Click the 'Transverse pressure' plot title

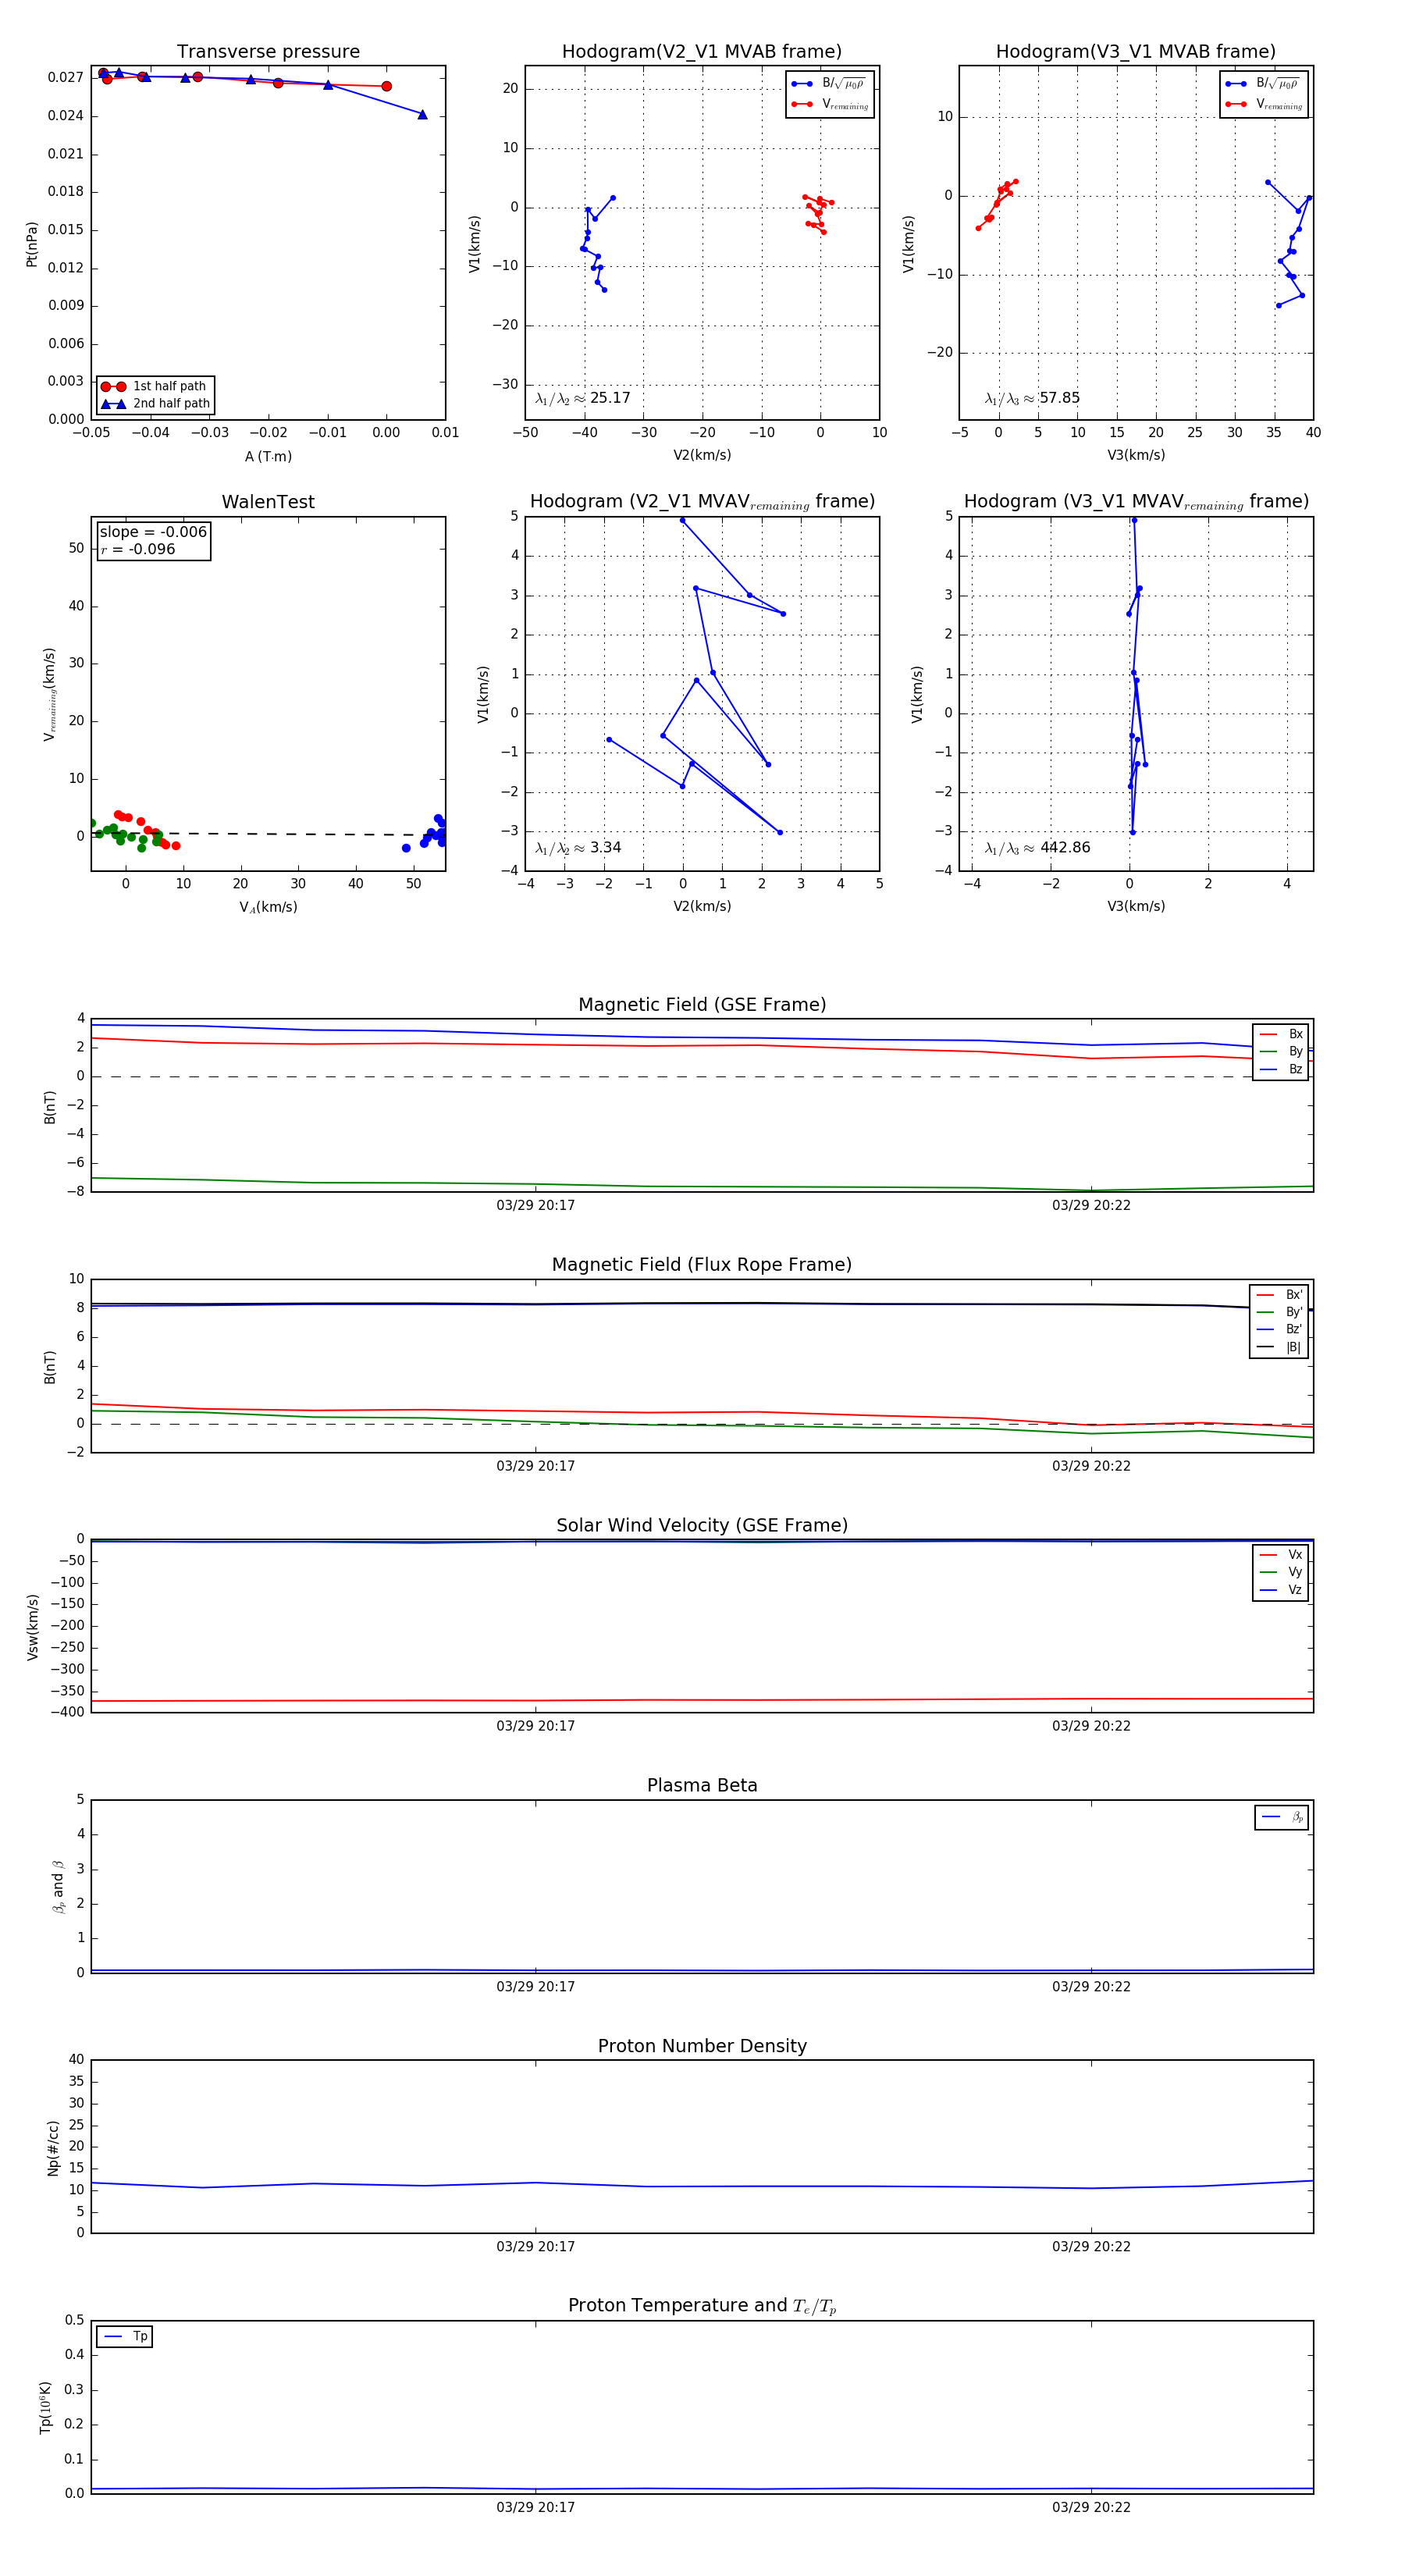tap(268, 52)
